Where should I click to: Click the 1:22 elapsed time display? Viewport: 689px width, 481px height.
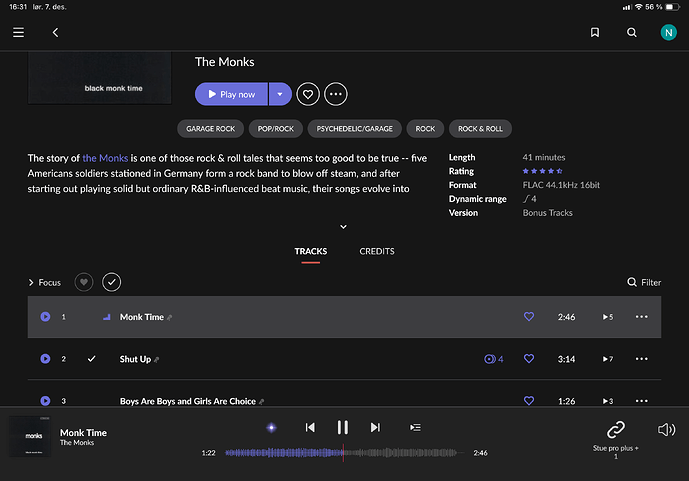click(208, 453)
